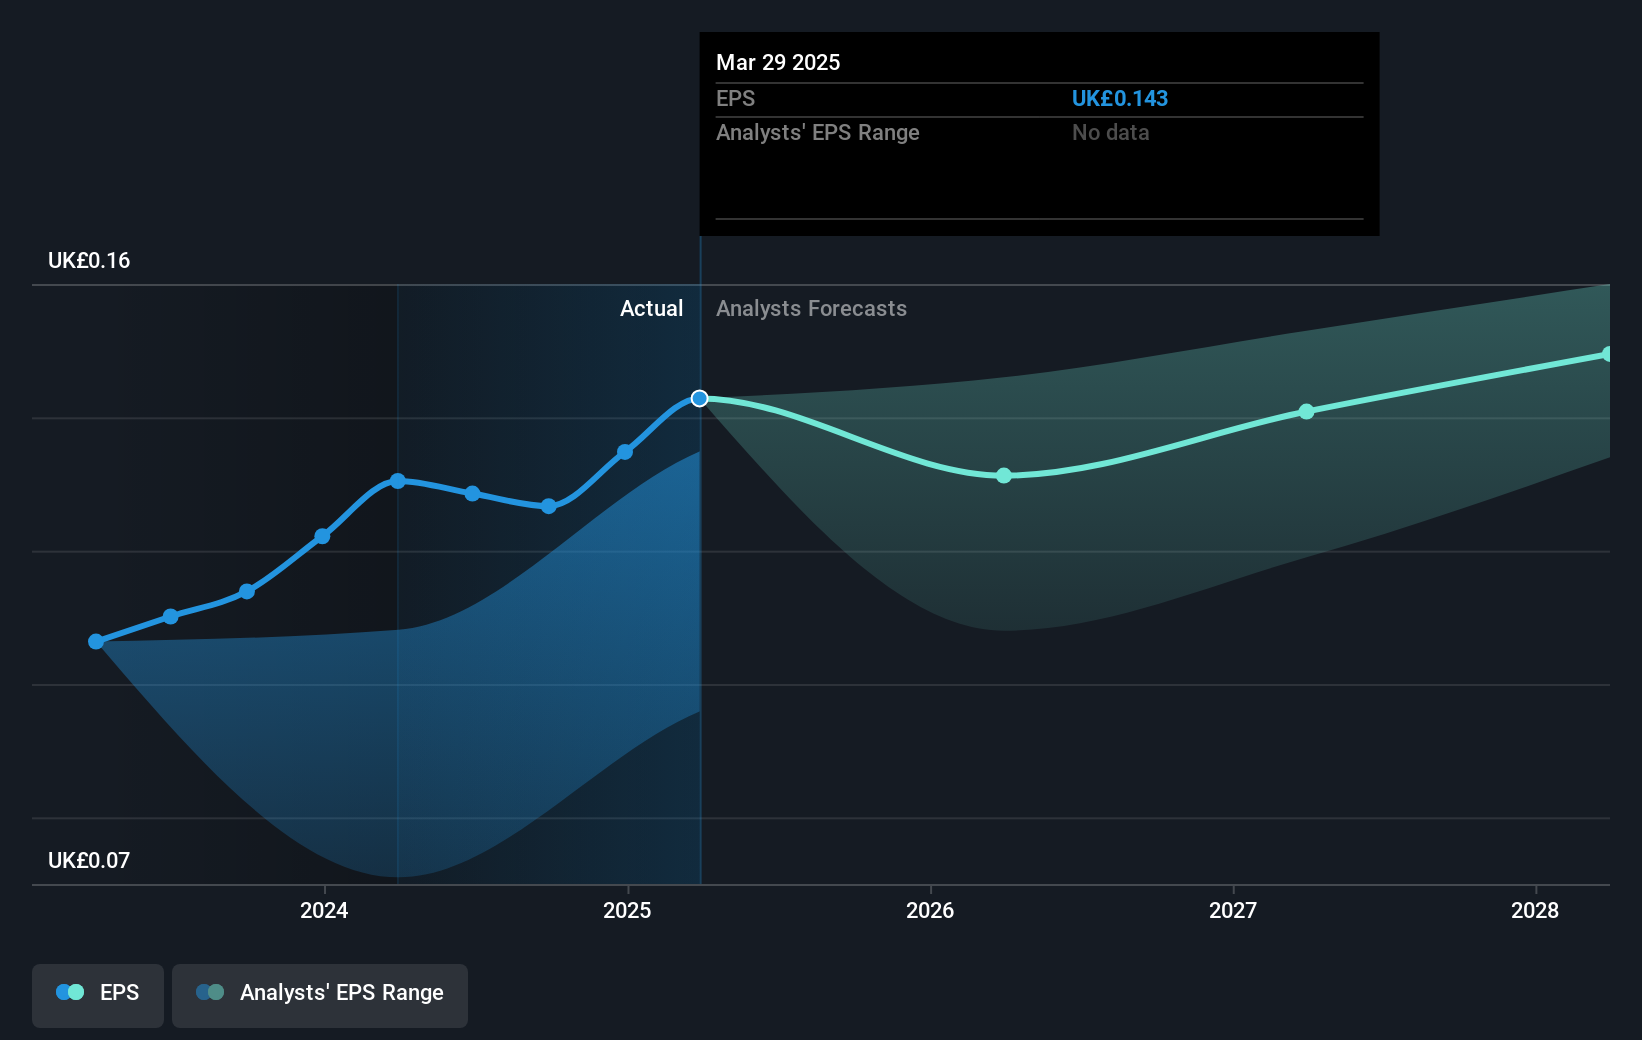Switch to the Analysts Forecasts section
Screen dimensions: 1642x1040
[x=811, y=308]
